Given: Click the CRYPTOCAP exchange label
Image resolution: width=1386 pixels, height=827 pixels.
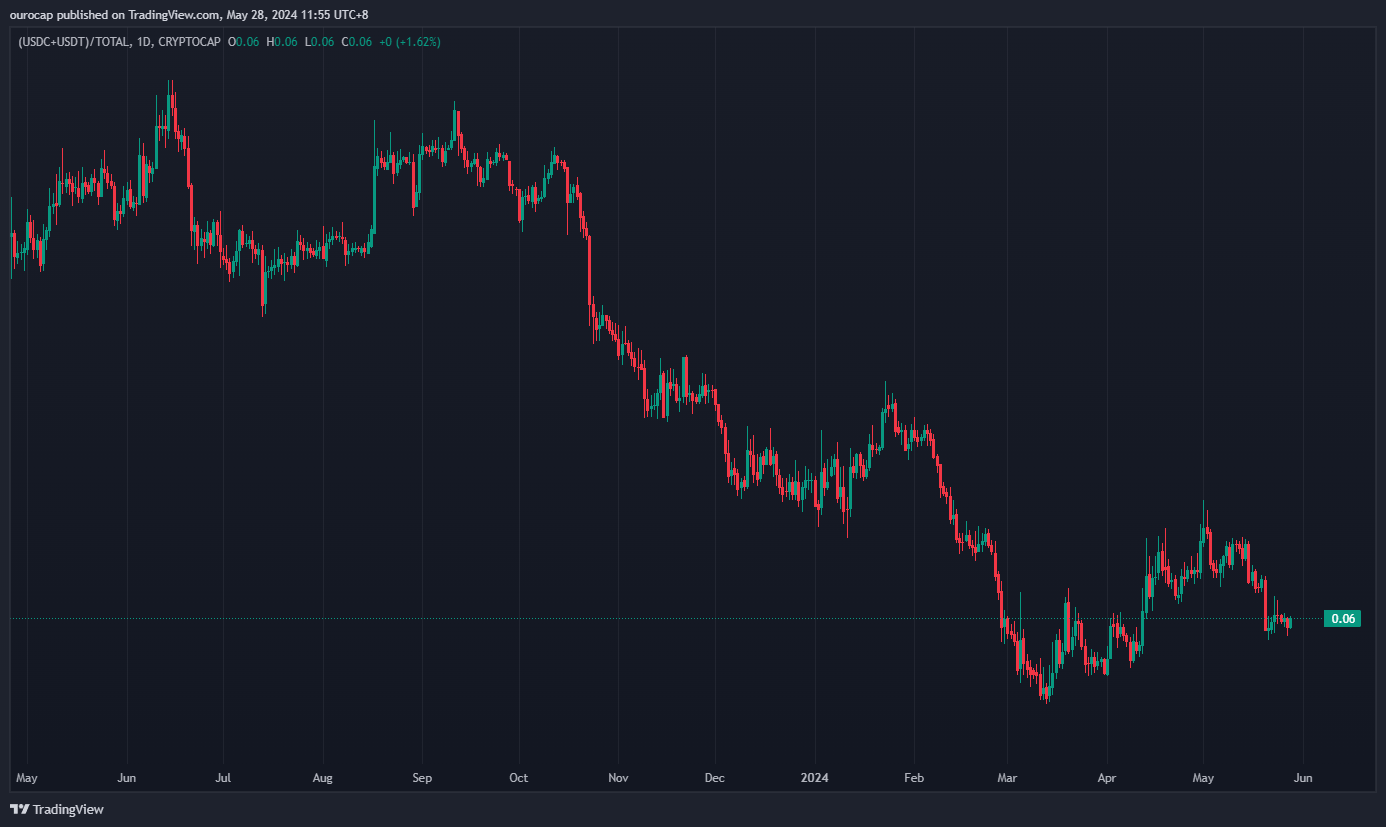Looking at the screenshot, I should point(189,42).
